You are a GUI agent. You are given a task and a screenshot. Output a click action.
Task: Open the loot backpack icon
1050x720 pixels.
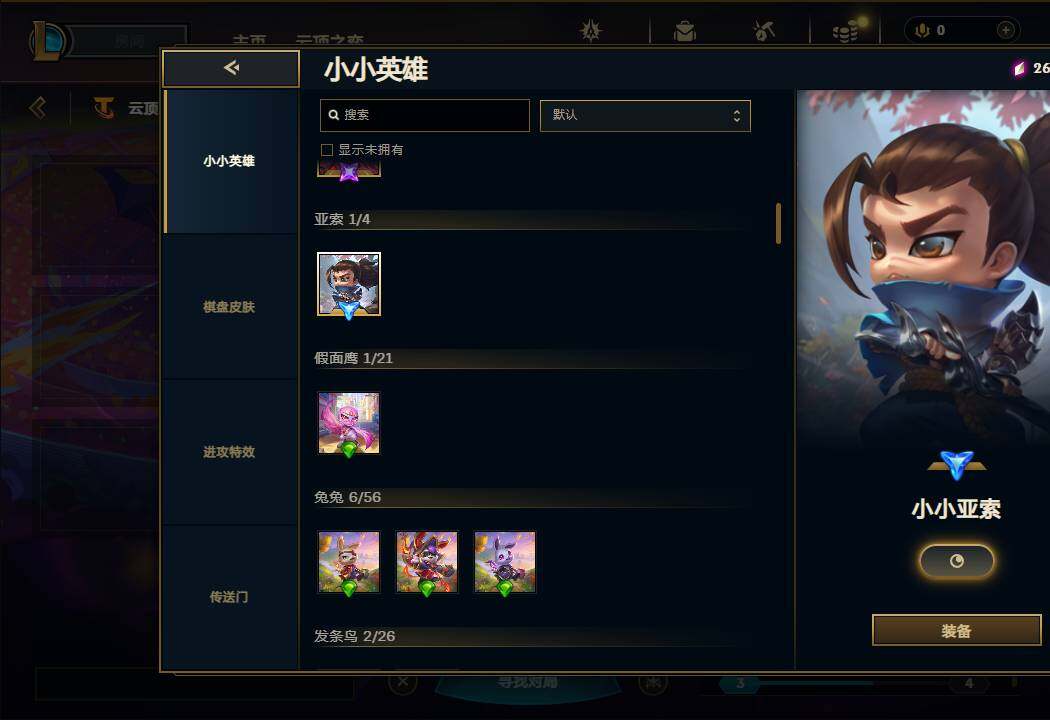tap(684, 31)
